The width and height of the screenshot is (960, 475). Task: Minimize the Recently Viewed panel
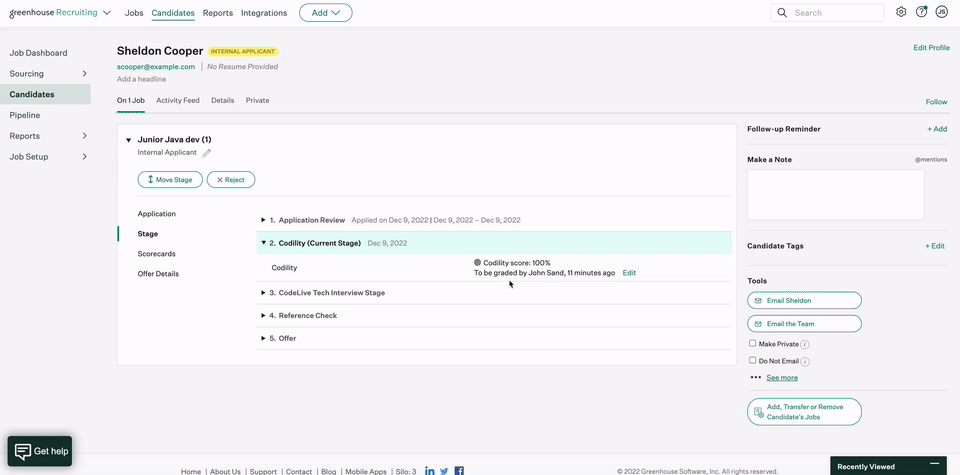click(x=934, y=465)
